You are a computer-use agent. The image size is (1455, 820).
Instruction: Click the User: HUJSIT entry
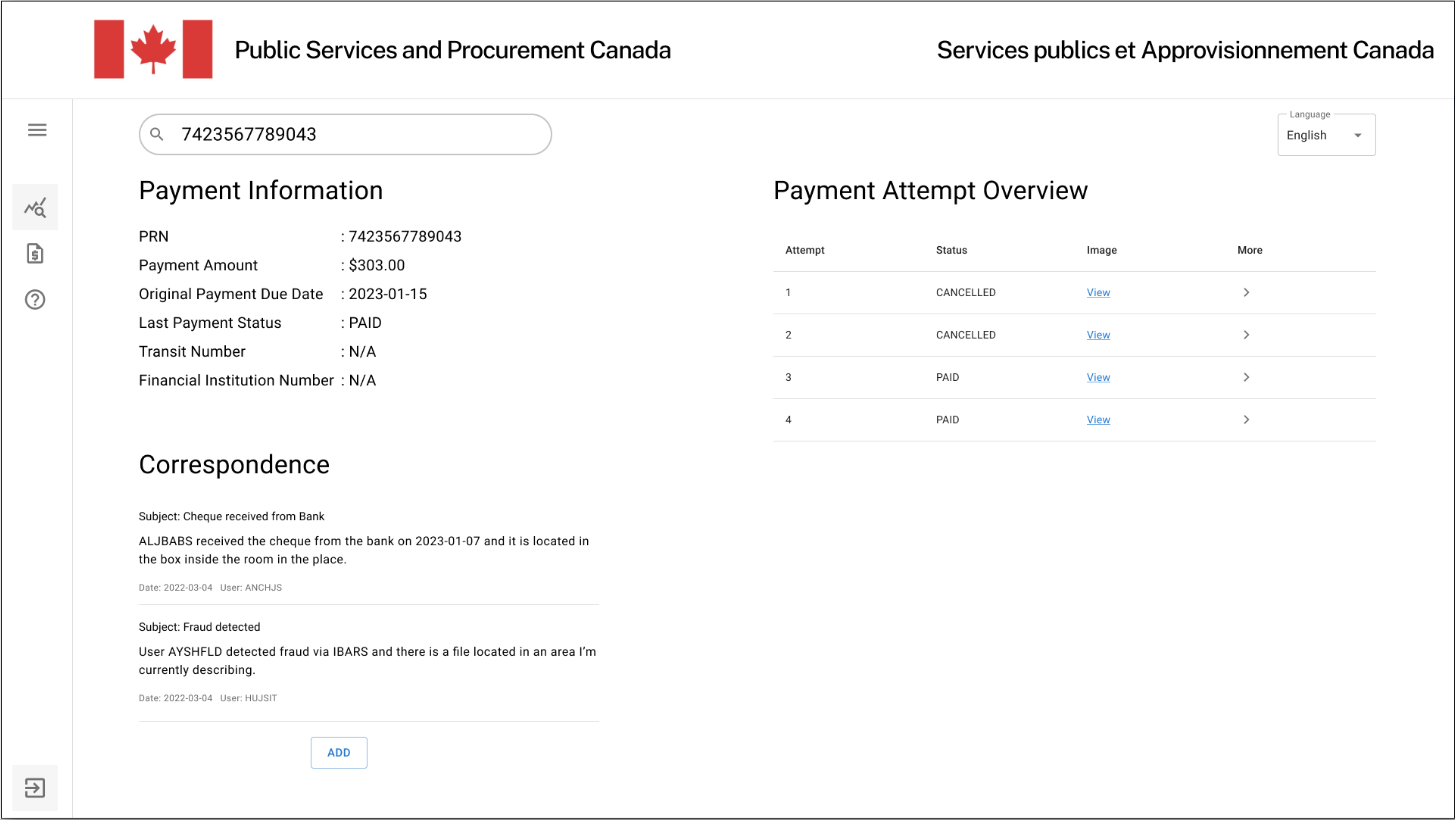[x=248, y=698]
